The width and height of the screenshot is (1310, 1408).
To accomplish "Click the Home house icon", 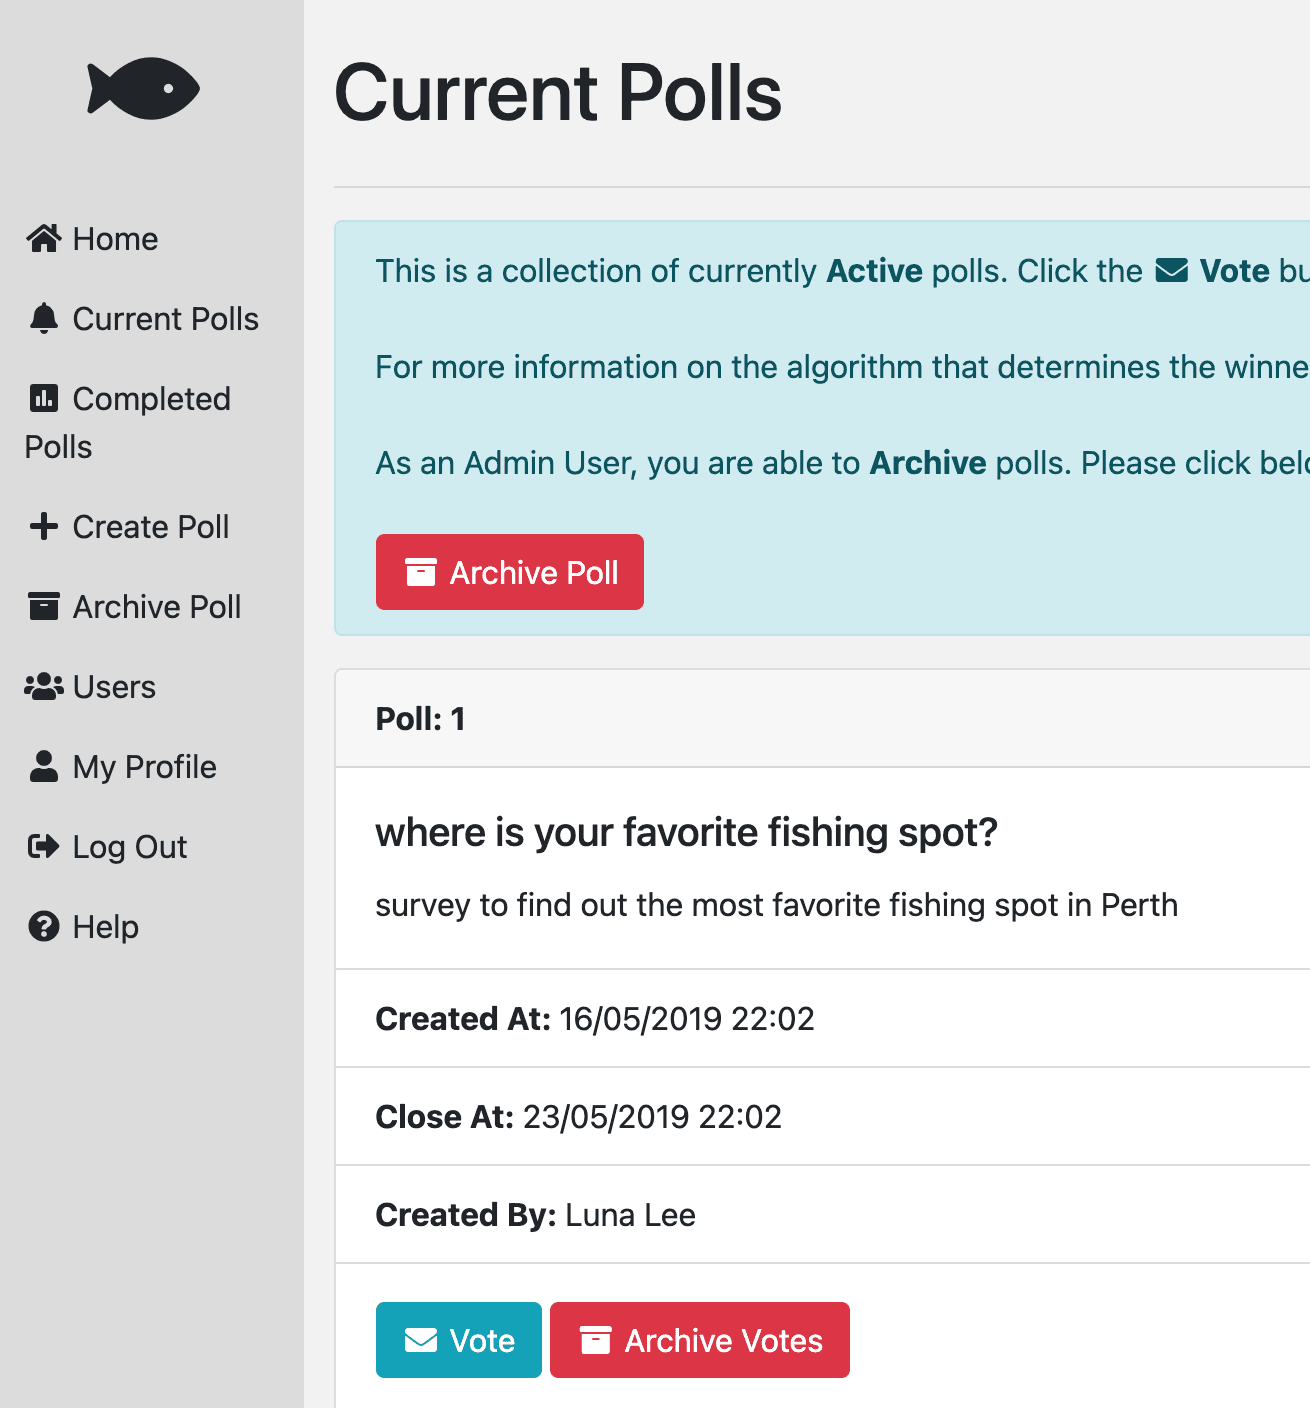I will 44,238.
